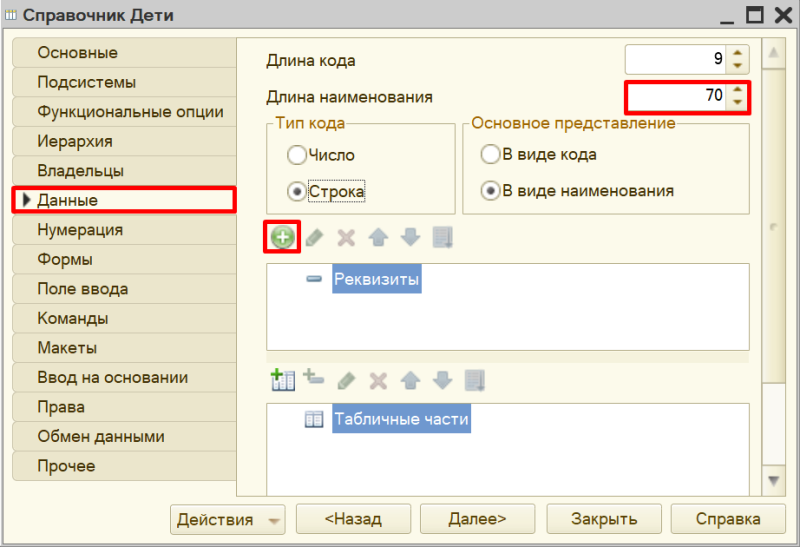Screen dimensions: 800x547
Task: Click move up arrow above Реквизиты list
Action: point(378,238)
